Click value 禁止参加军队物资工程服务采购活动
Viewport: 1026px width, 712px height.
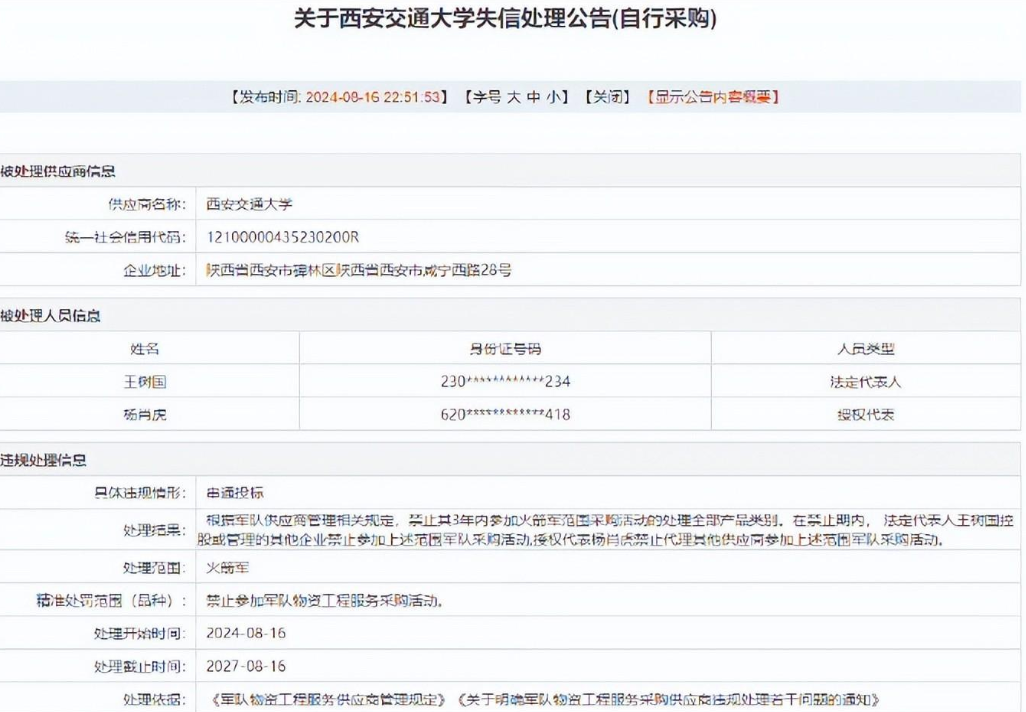[325, 600]
